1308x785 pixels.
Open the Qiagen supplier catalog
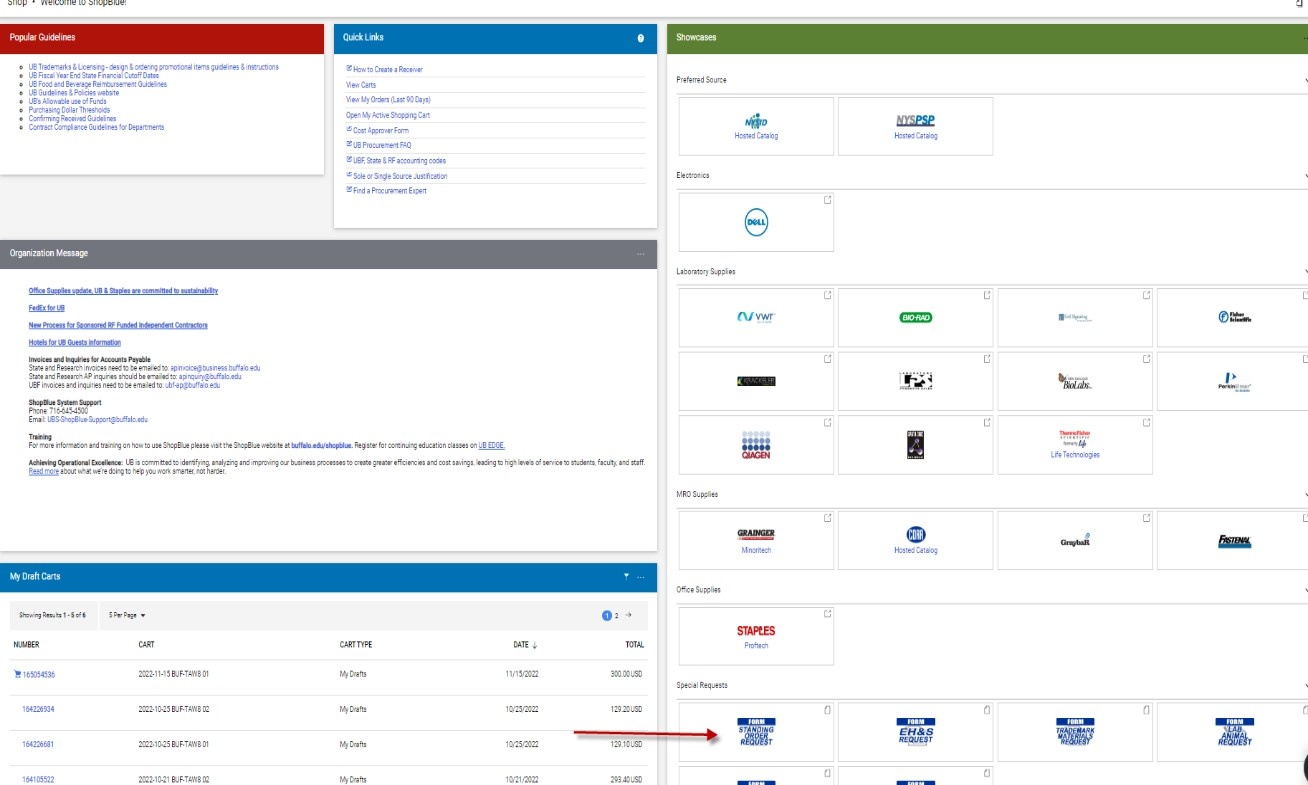click(756, 445)
